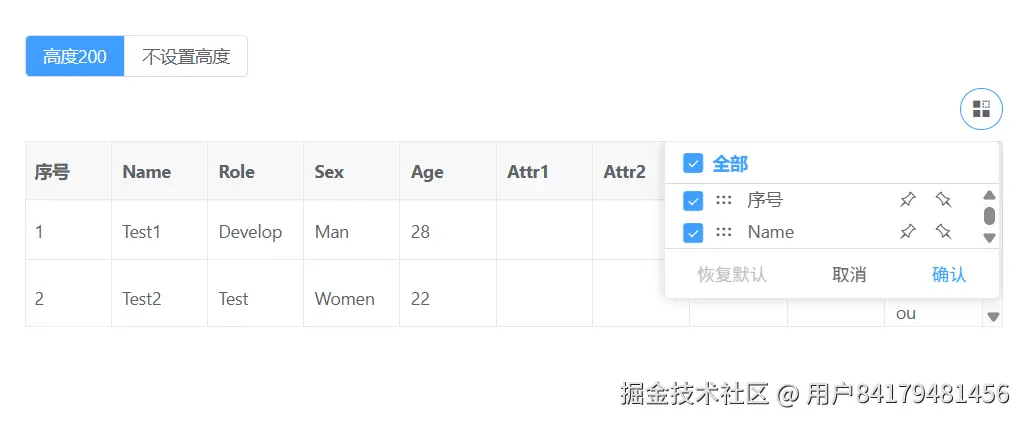Click the drag handle beside 序号

coord(724,200)
